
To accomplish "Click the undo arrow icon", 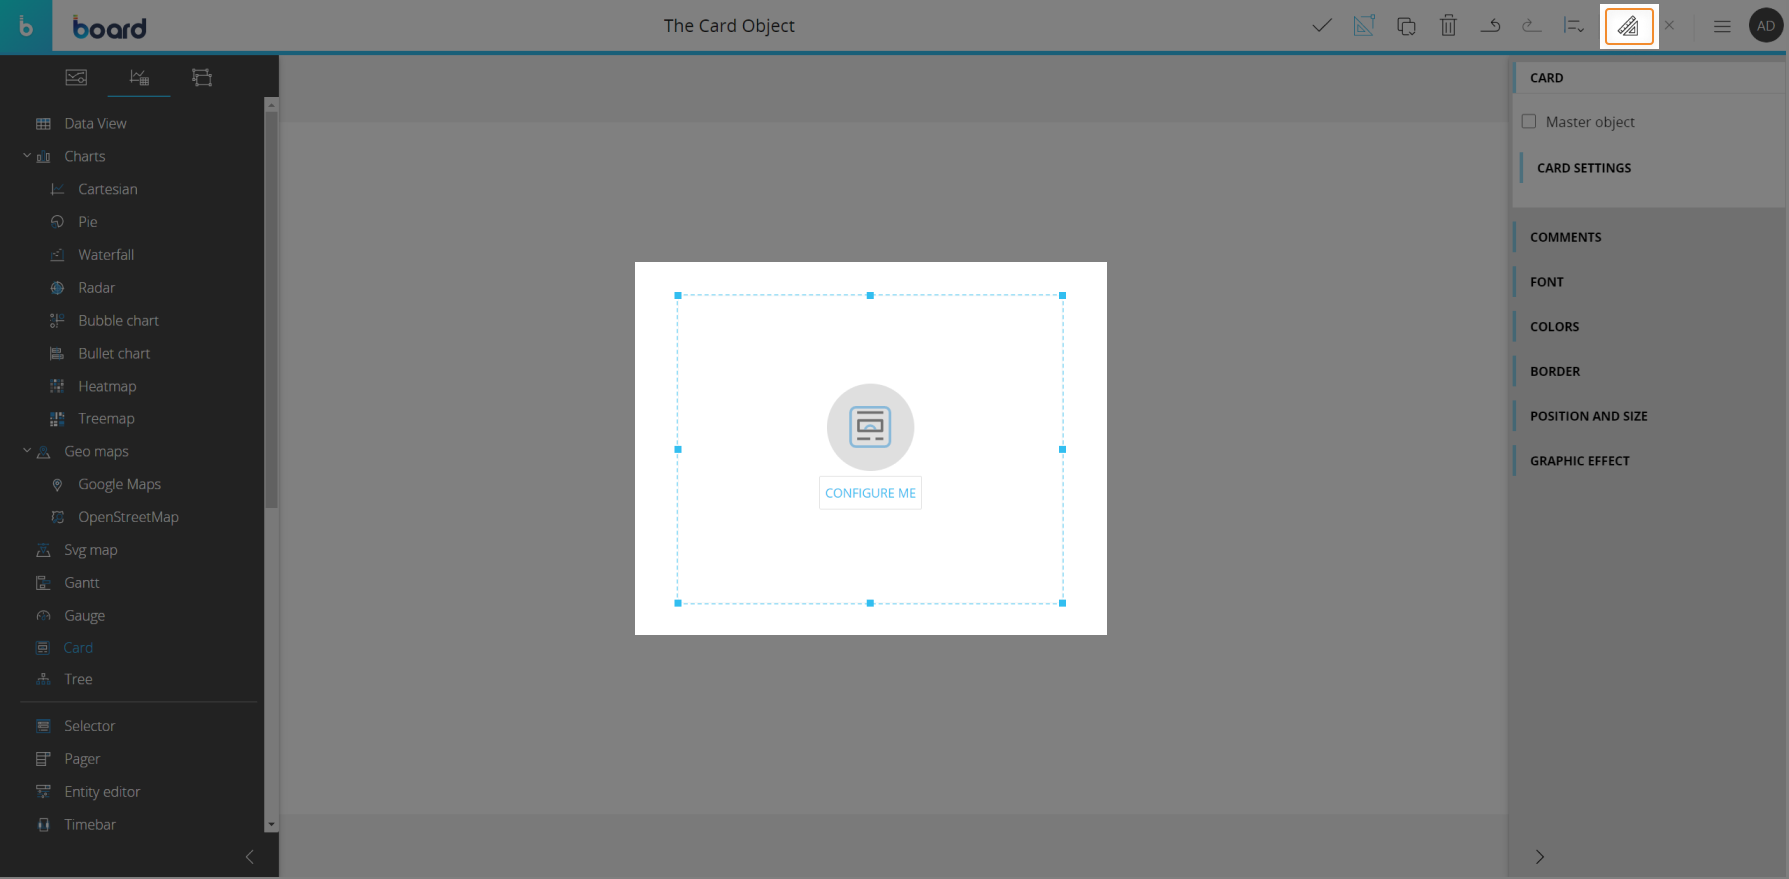I will (1490, 26).
